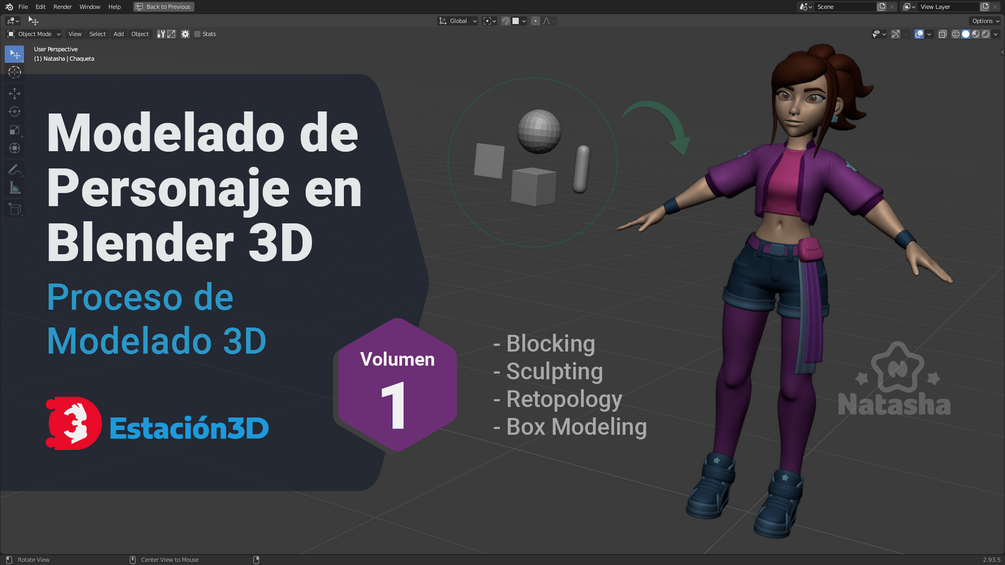Open the Options dropdown
This screenshot has height=565, width=1005.
click(x=985, y=21)
